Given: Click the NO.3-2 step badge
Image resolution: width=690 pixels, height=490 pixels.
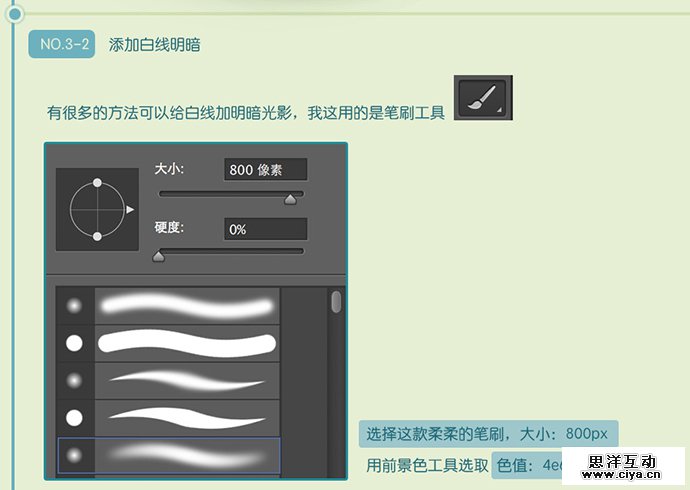Looking at the screenshot, I should tap(62, 44).
